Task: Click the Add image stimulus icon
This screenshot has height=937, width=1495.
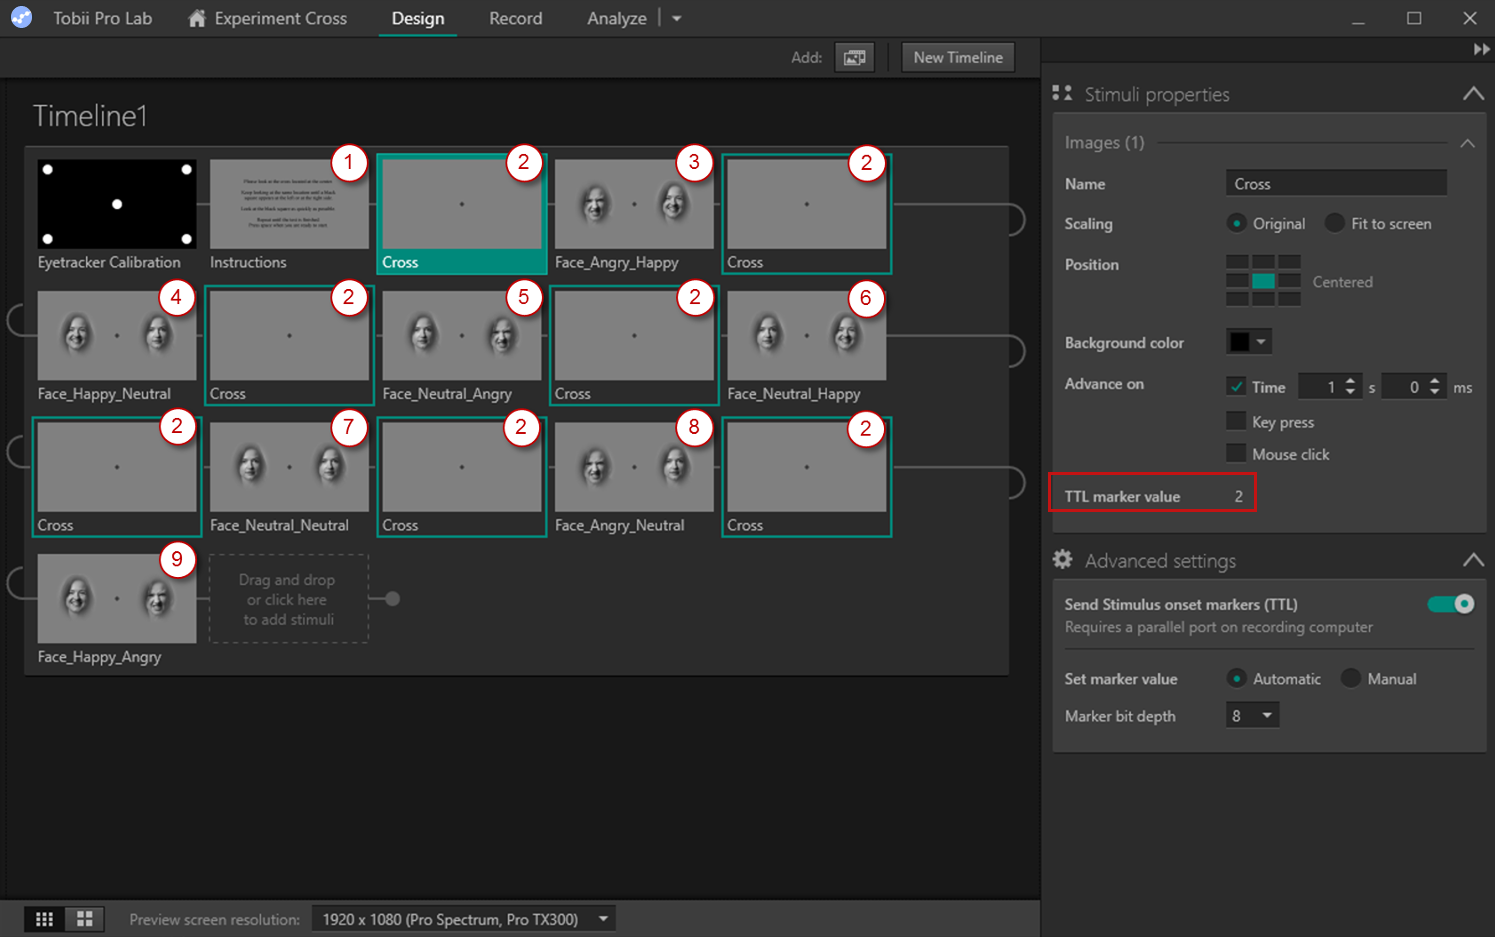Action: coord(854,57)
